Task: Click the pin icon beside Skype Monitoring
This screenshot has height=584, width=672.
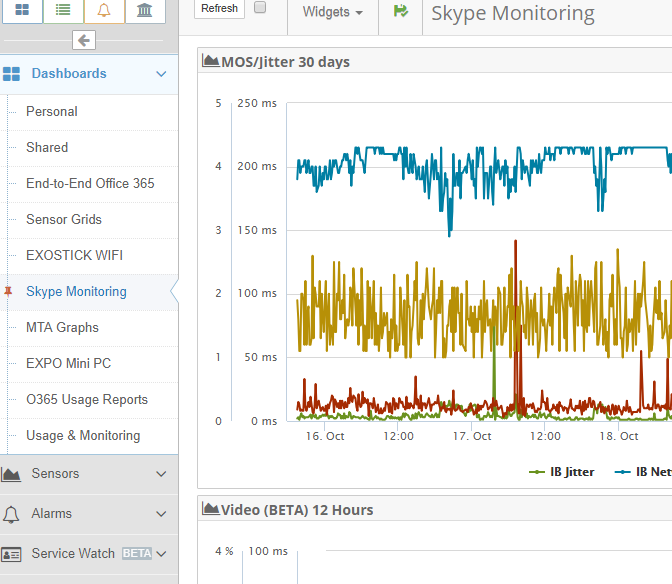Action: pyautogui.click(x=8, y=292)
